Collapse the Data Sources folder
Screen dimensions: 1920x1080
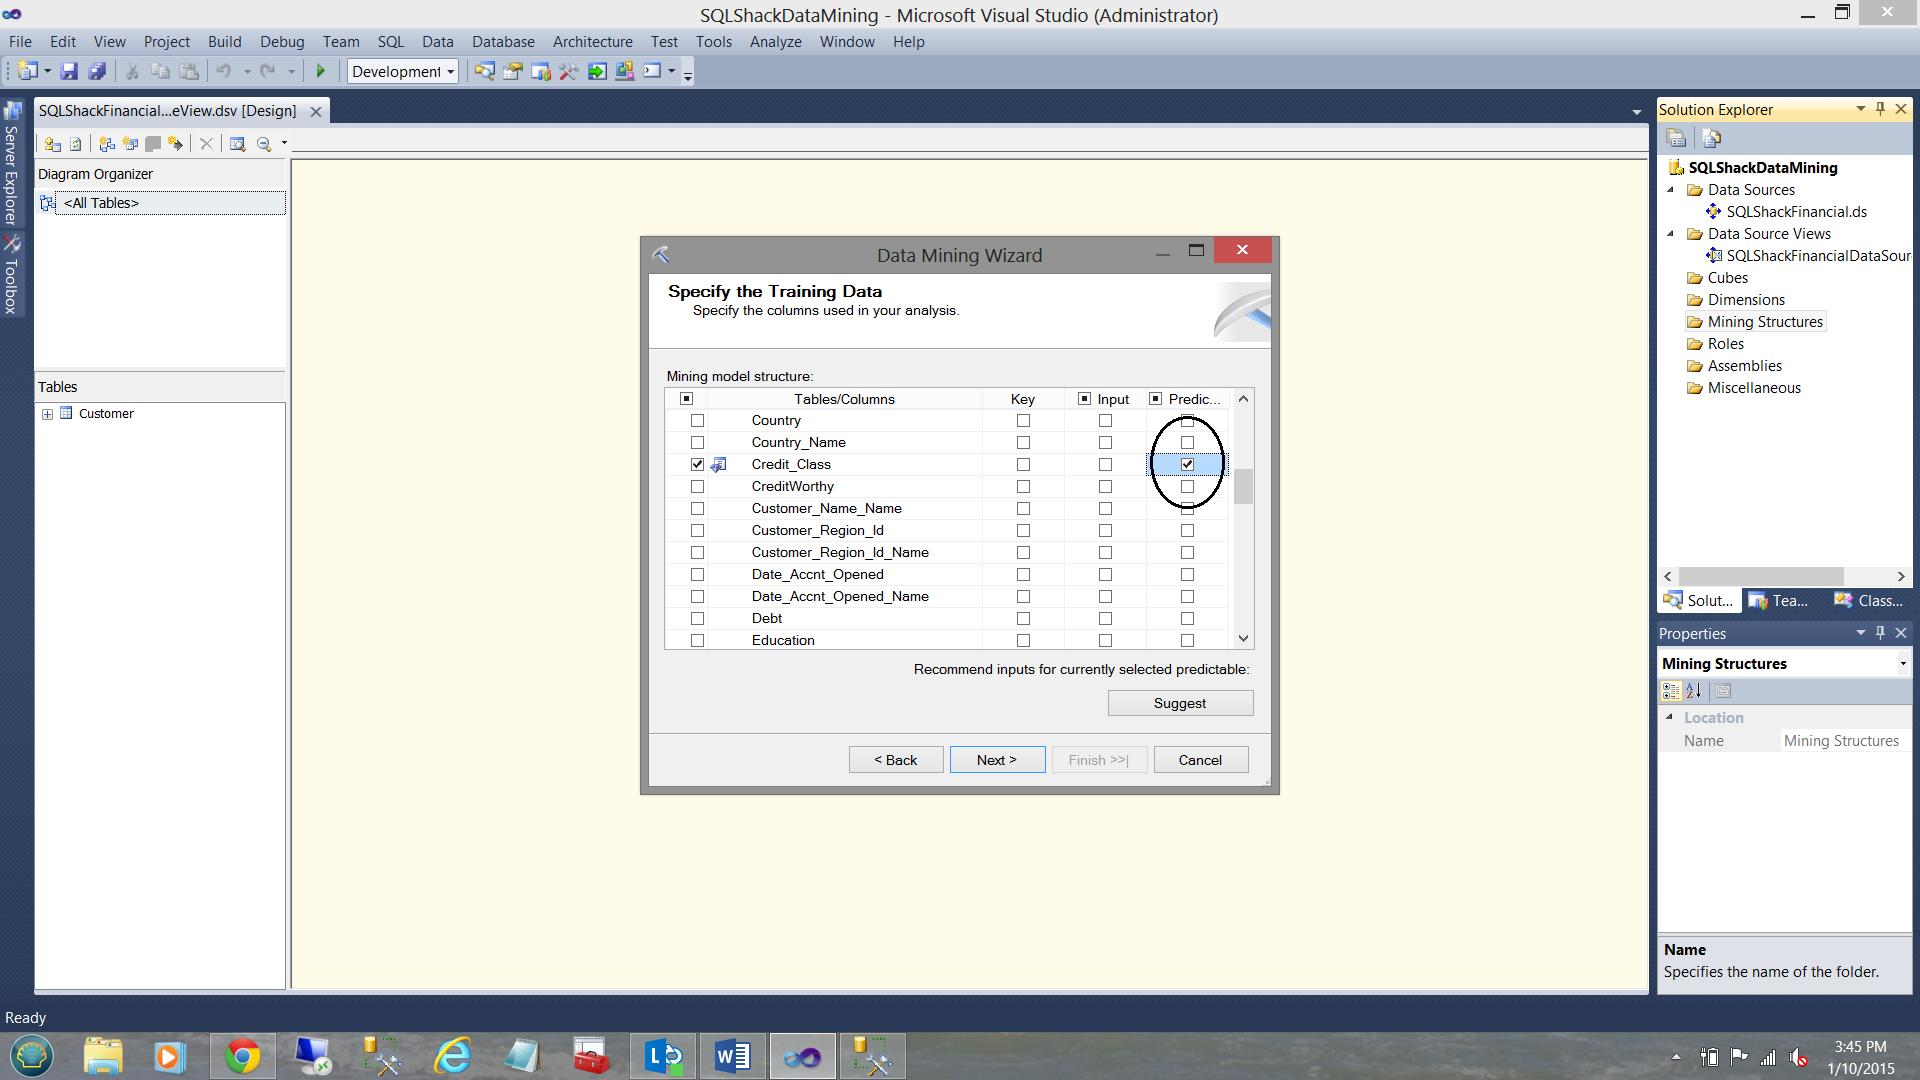(1670, 190)
